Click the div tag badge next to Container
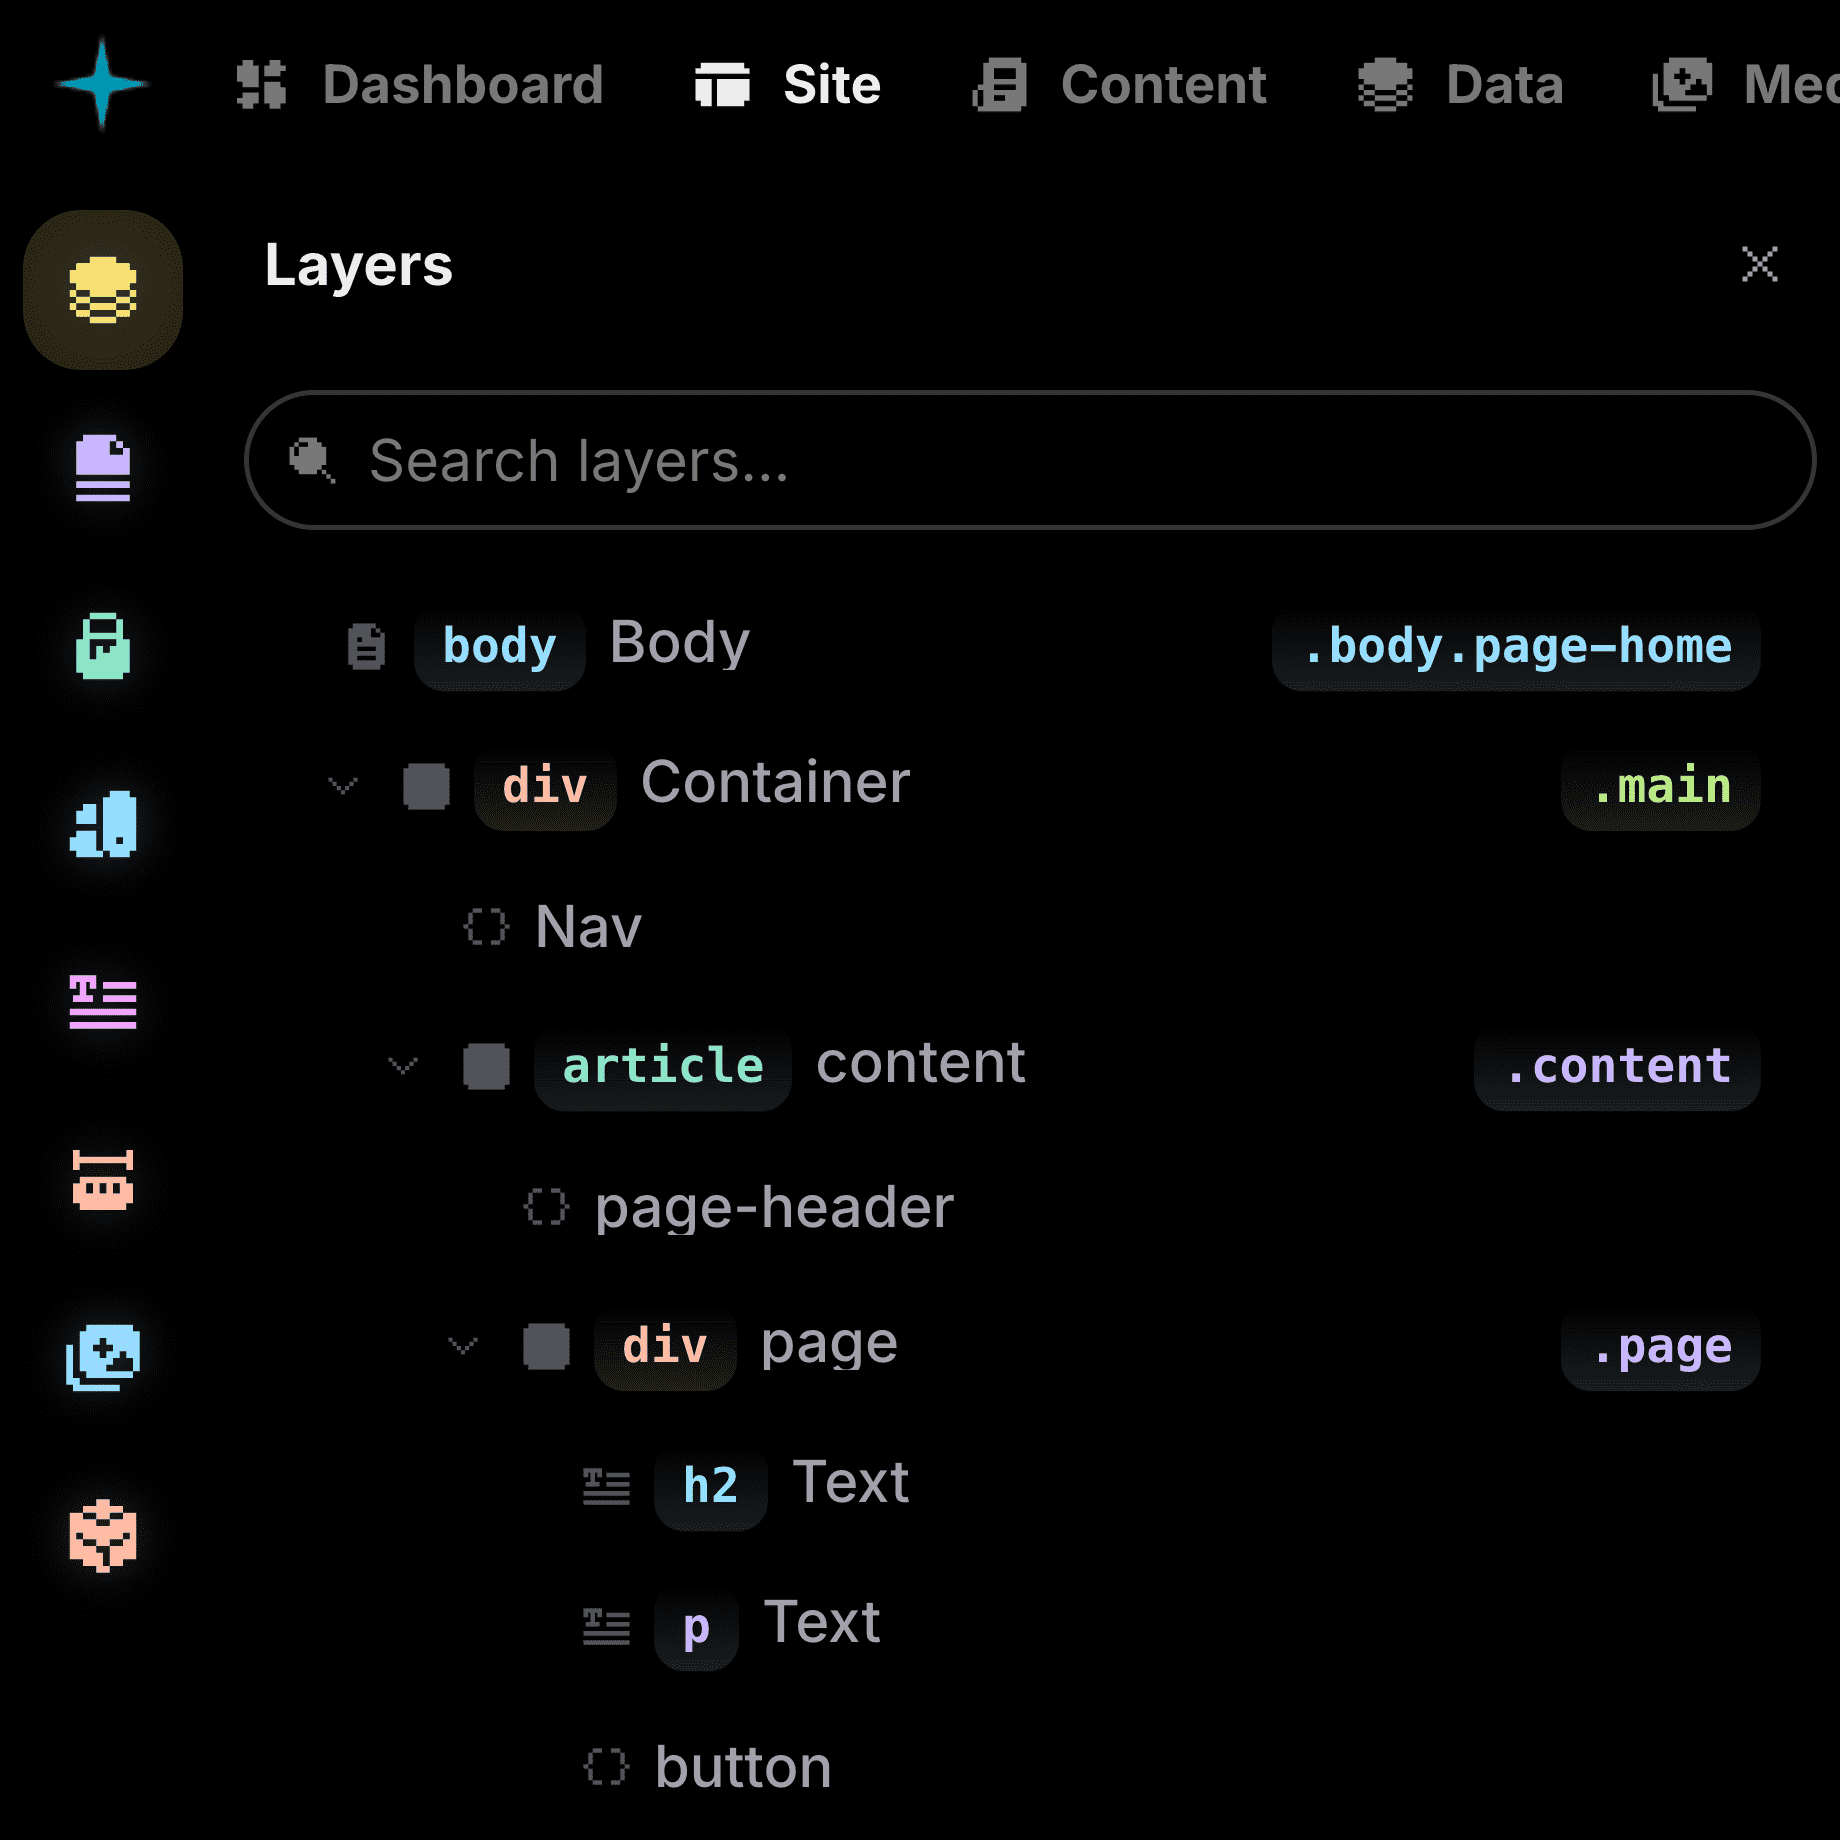Screen dimensions: 1840x1840 [545, 787]
